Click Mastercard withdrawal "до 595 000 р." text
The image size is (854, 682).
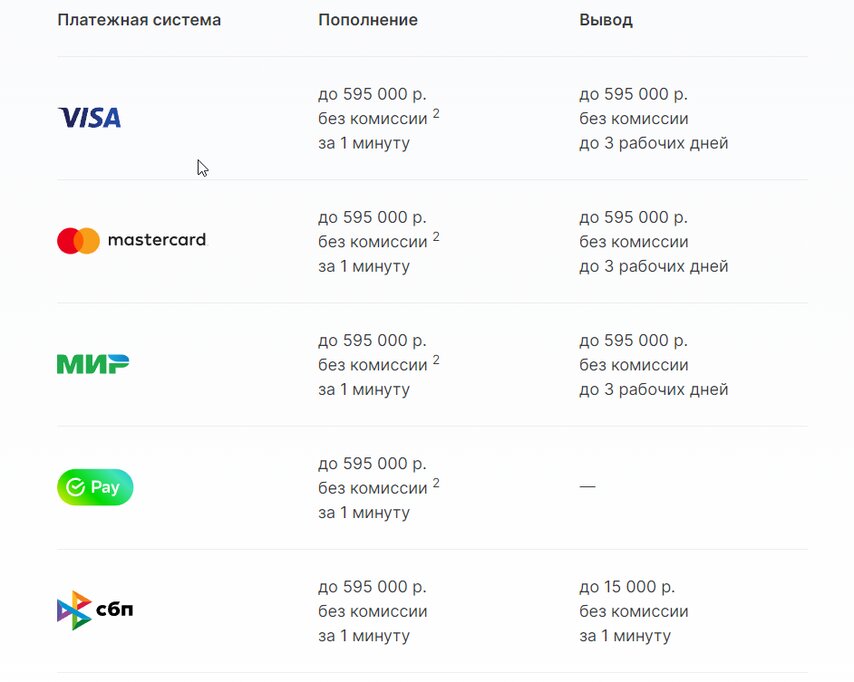click(633, 217)
